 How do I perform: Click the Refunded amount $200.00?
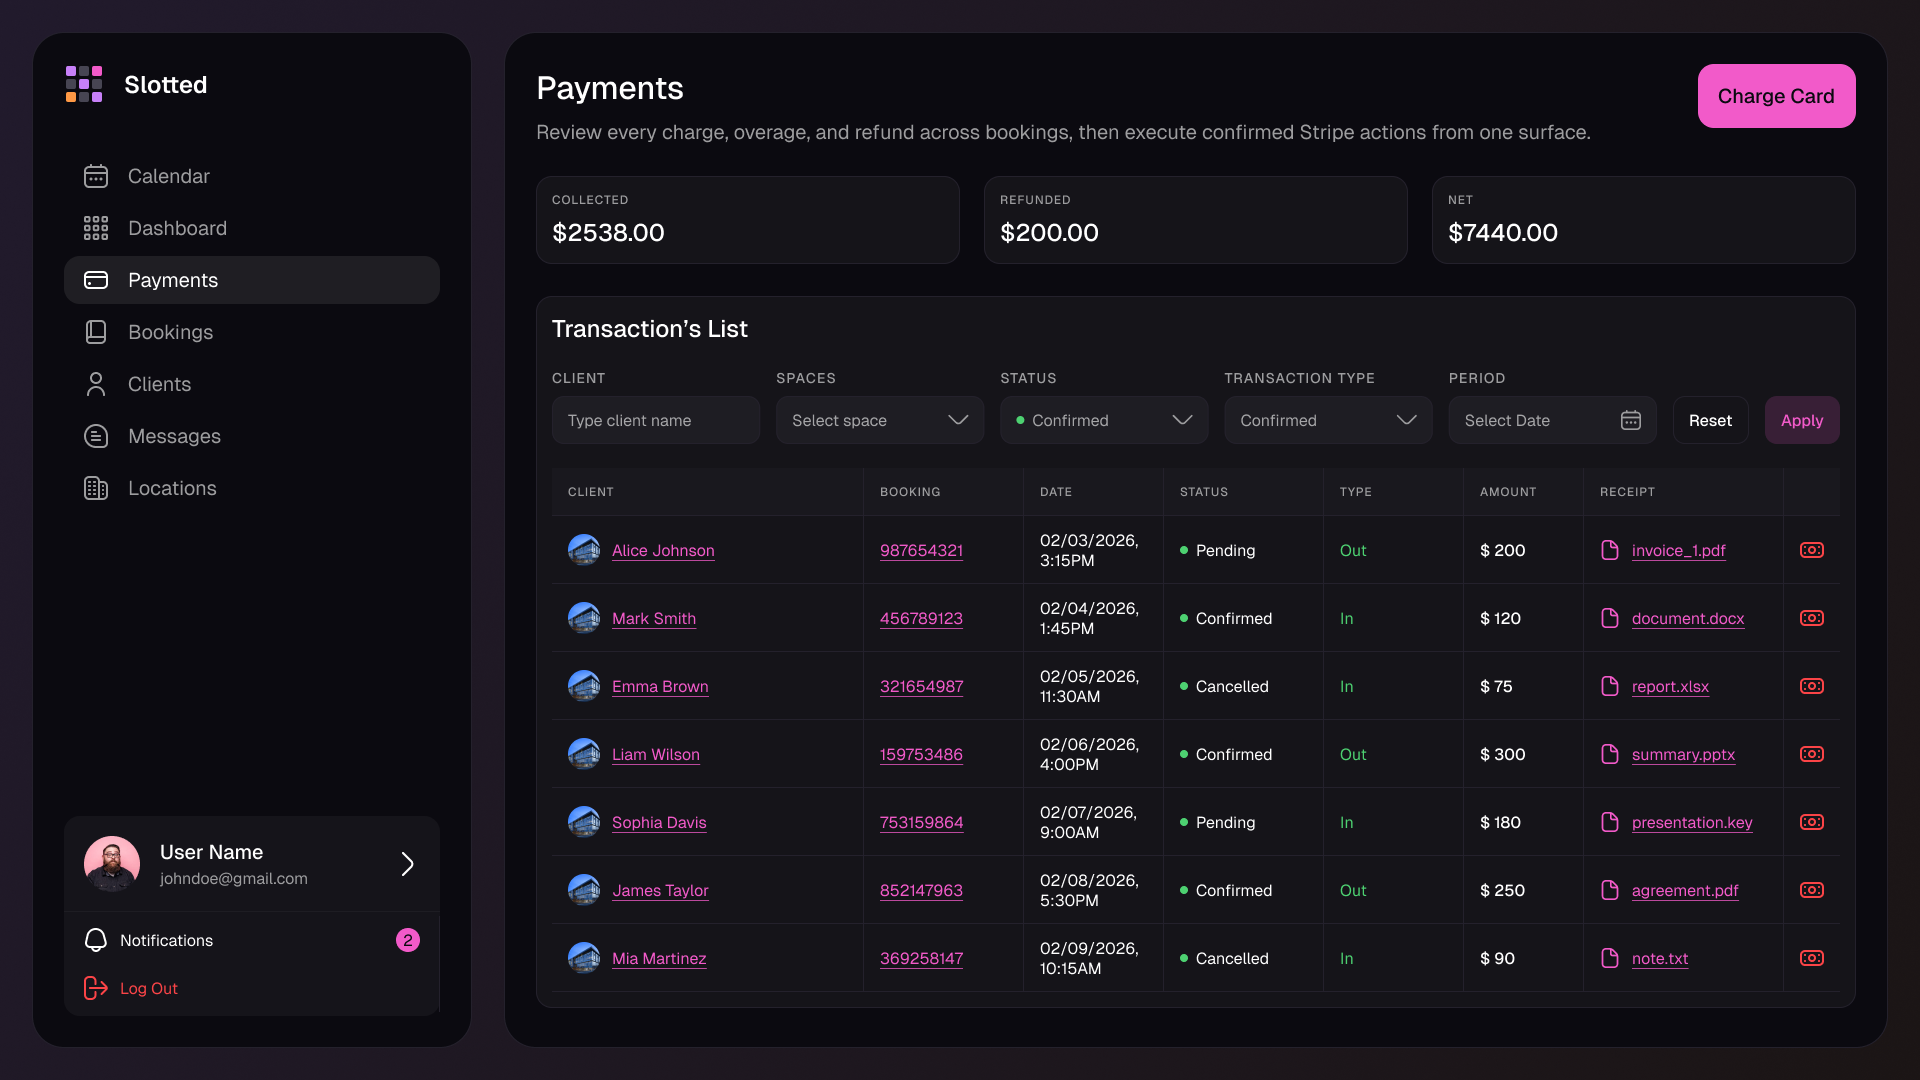pyautogui.click(x=1049, y=232)
